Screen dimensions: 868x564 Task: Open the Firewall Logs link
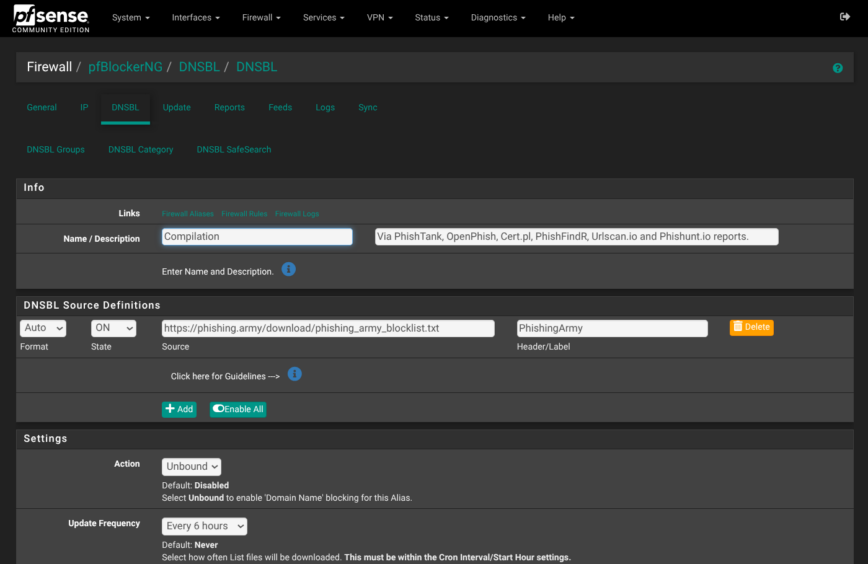(297, 214)
